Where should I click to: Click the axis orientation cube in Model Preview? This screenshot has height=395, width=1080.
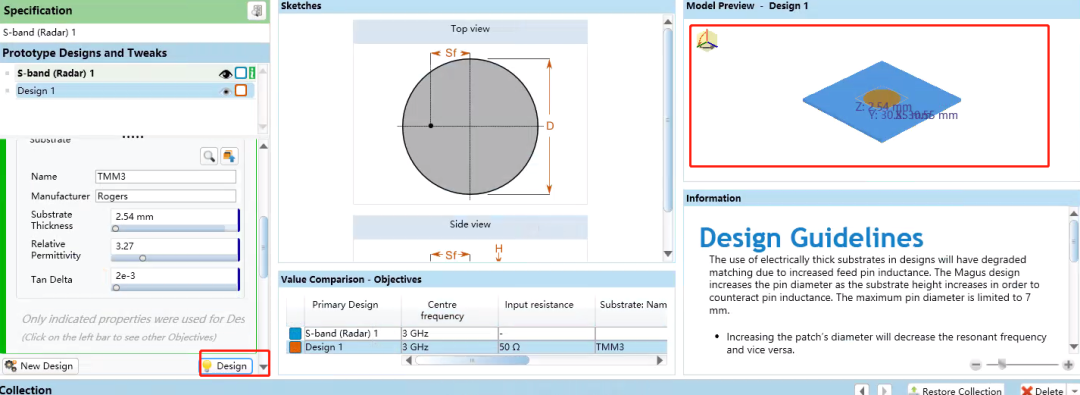pos(707,41)
